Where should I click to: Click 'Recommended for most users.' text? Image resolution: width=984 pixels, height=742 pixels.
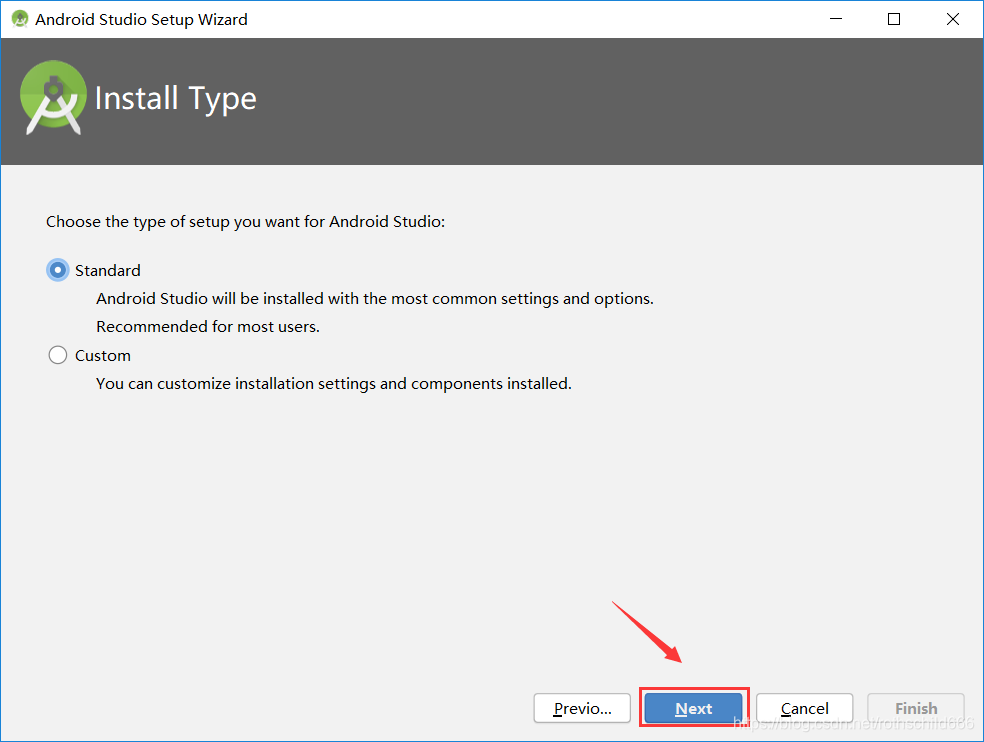tap(208, 326)
